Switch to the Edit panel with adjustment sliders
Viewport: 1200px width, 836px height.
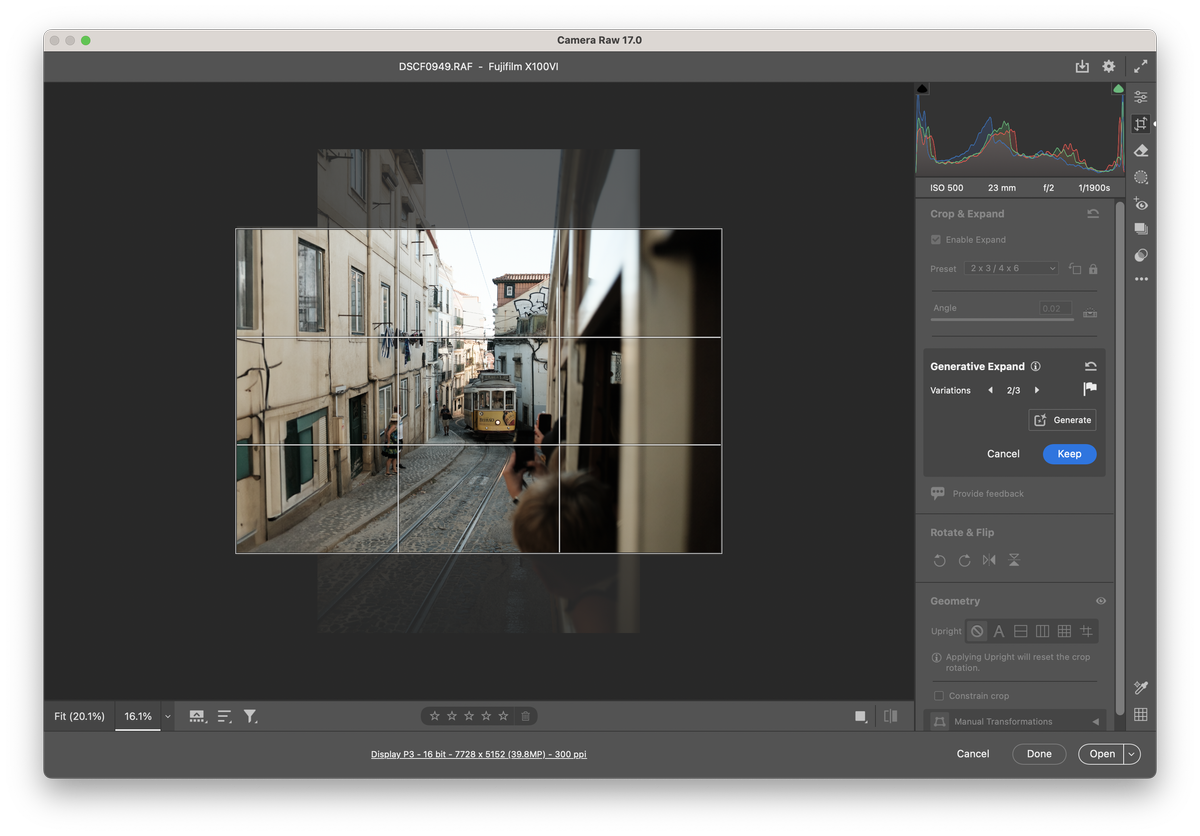pyautogui.click(x=1140, y=96)
